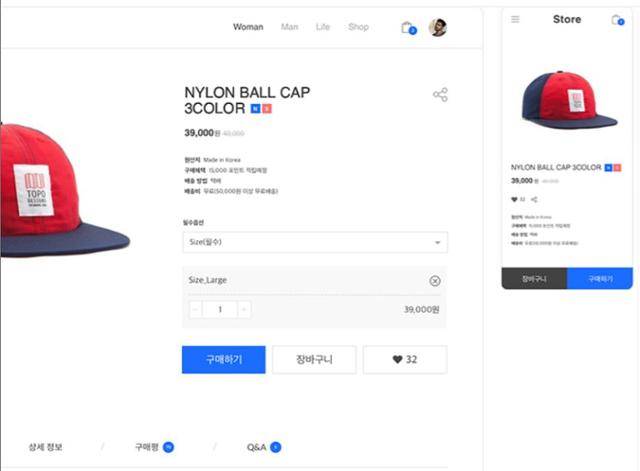
Task: Go to the Man menu
Action: point(290,27)
